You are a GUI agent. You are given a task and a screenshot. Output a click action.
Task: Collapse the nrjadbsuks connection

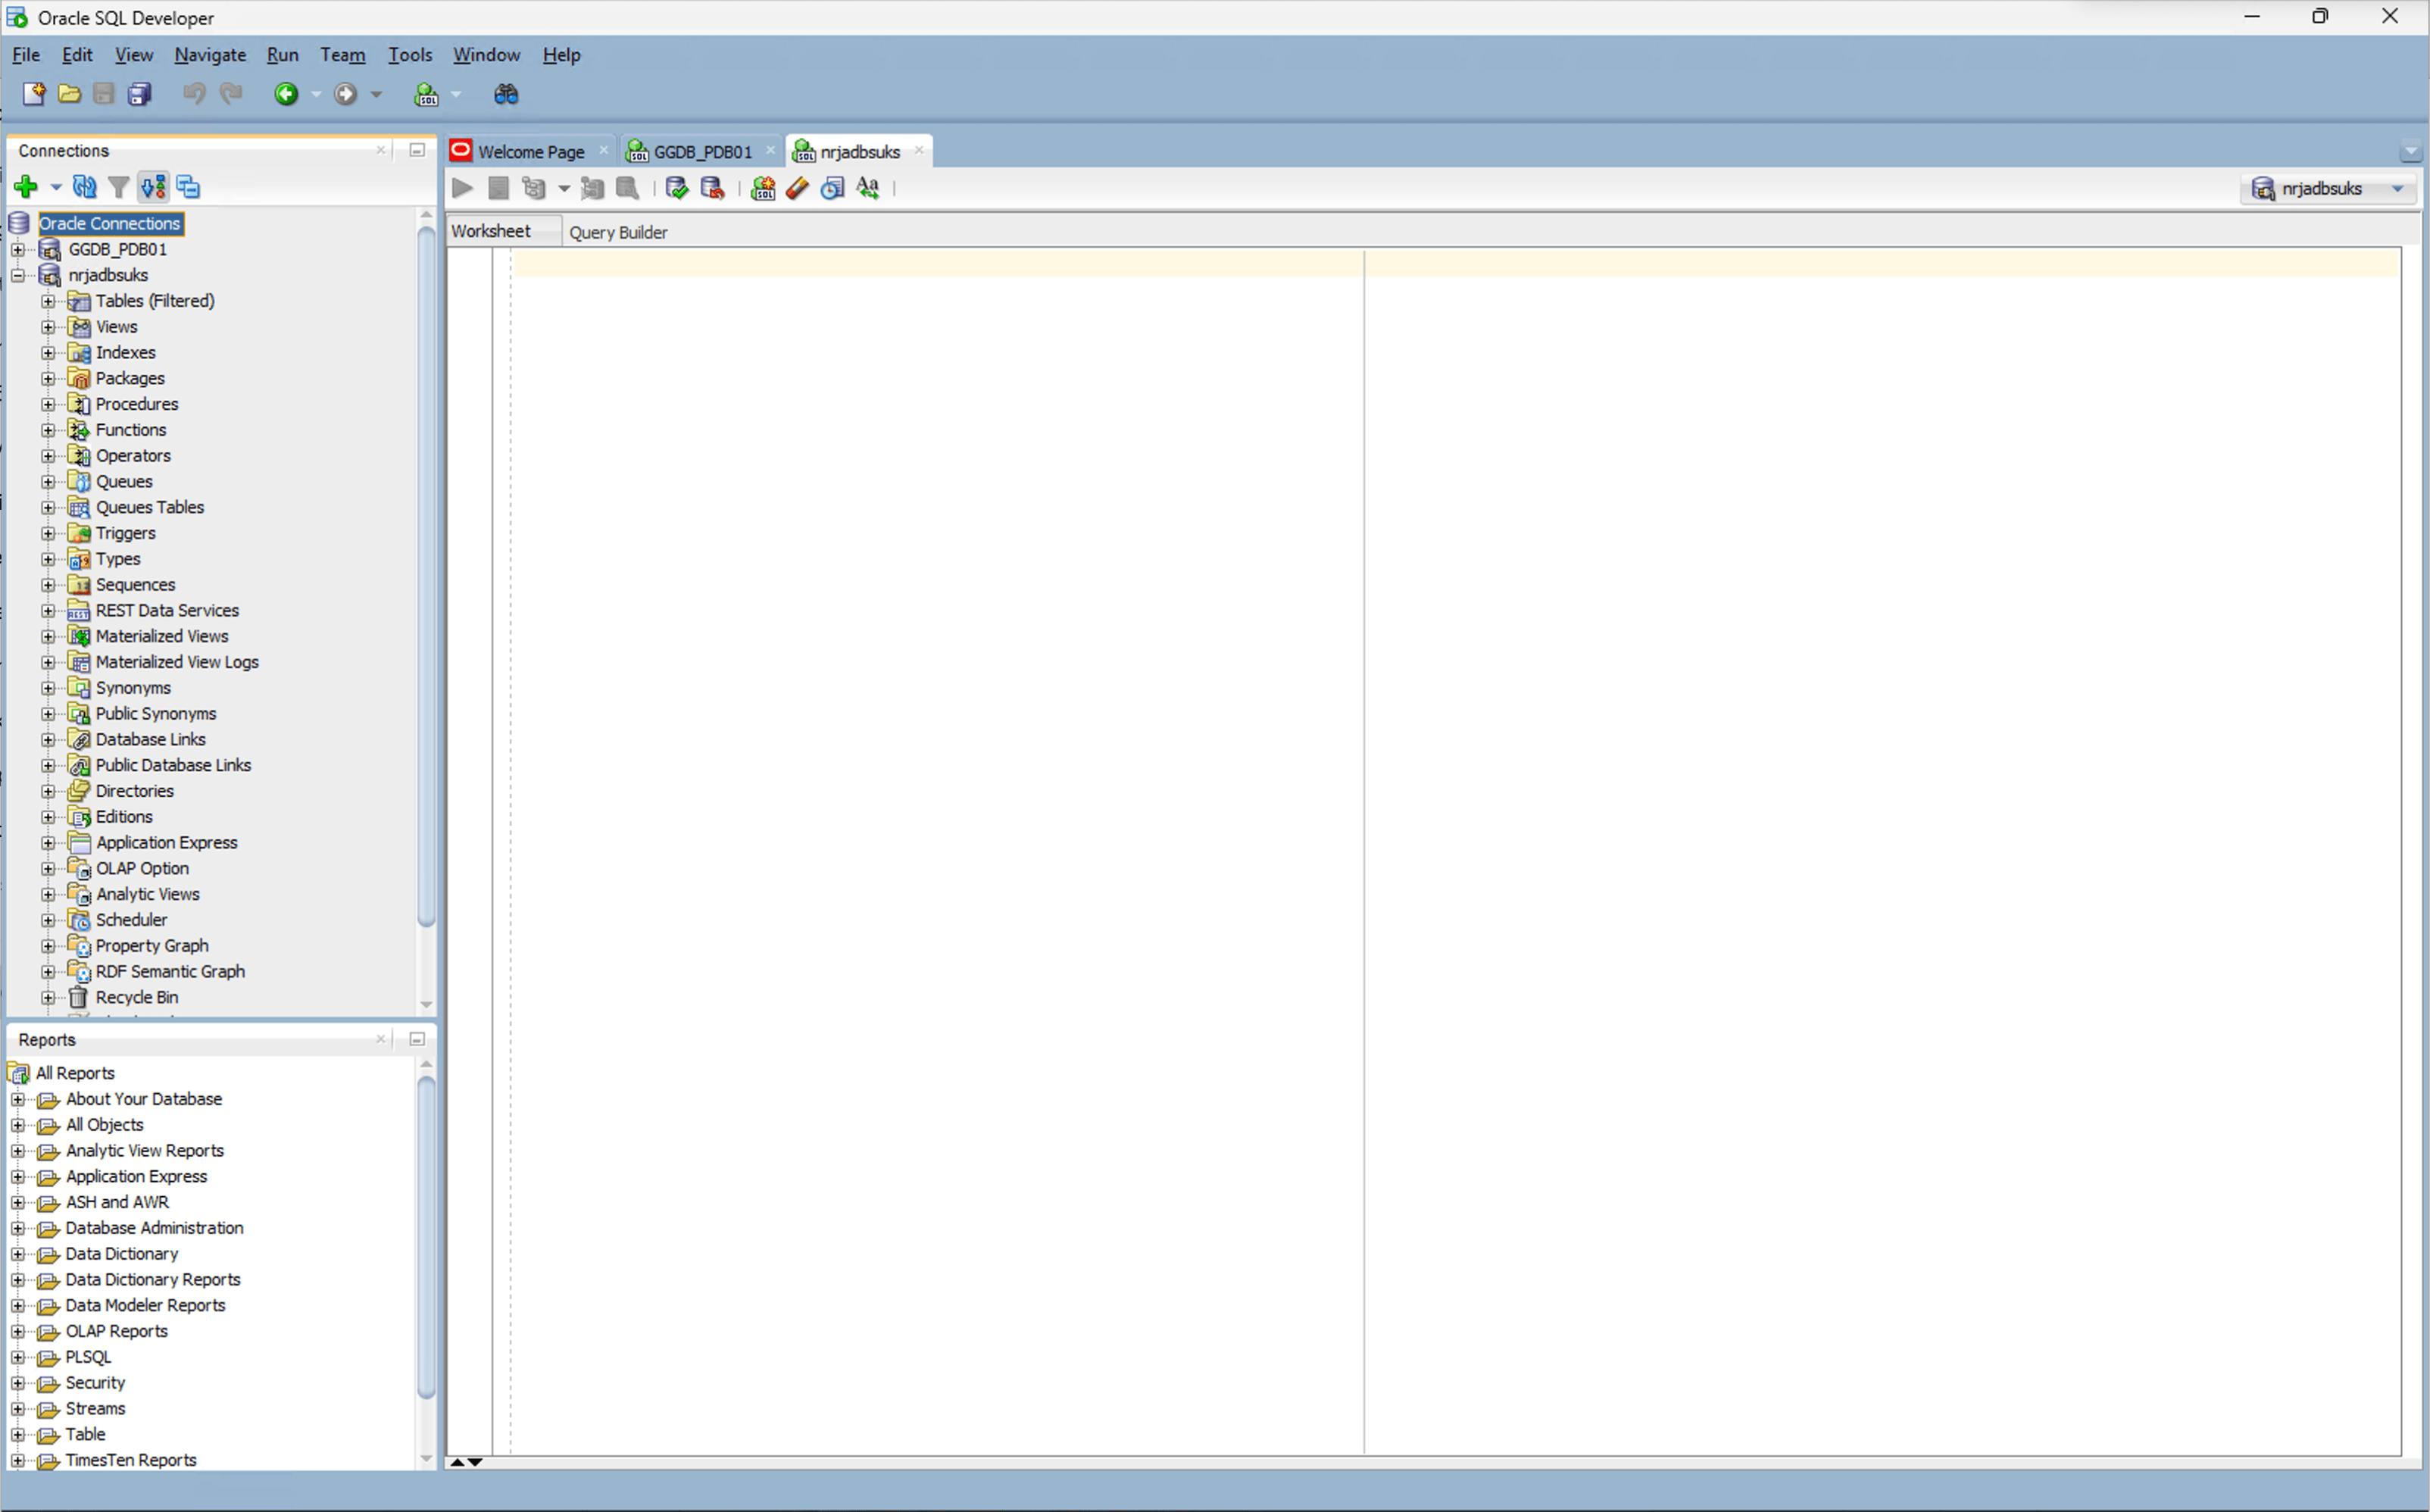[17, 275]
